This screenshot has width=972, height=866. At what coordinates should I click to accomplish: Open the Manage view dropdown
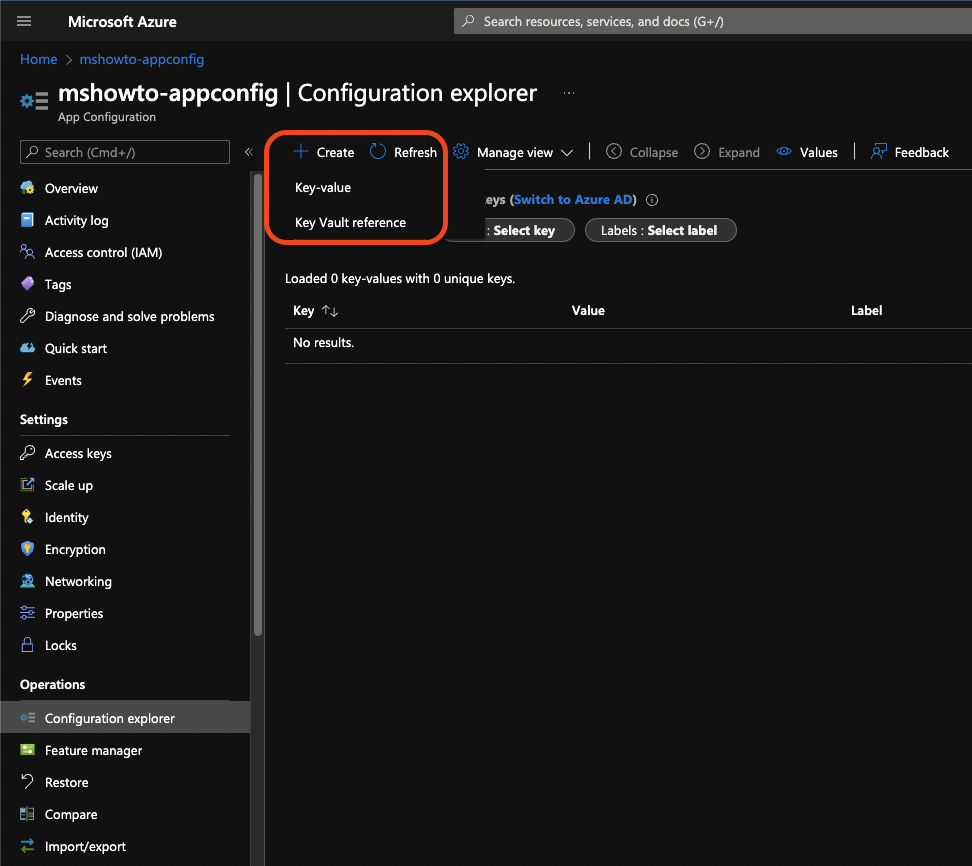point(513,152)
